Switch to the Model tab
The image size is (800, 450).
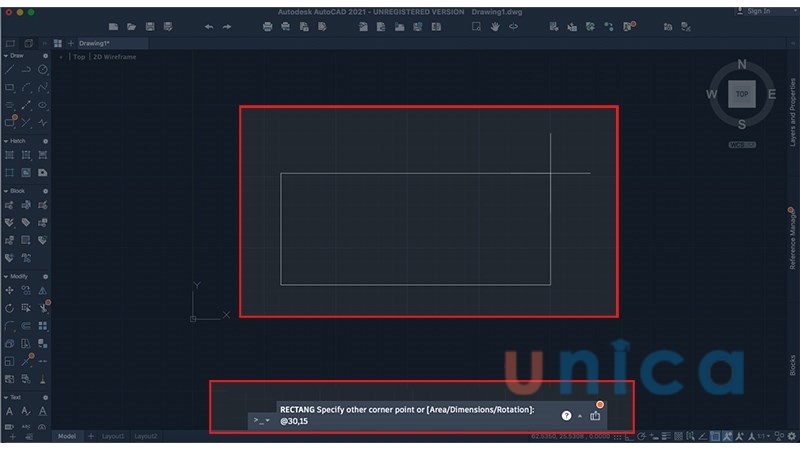(67, 437)
